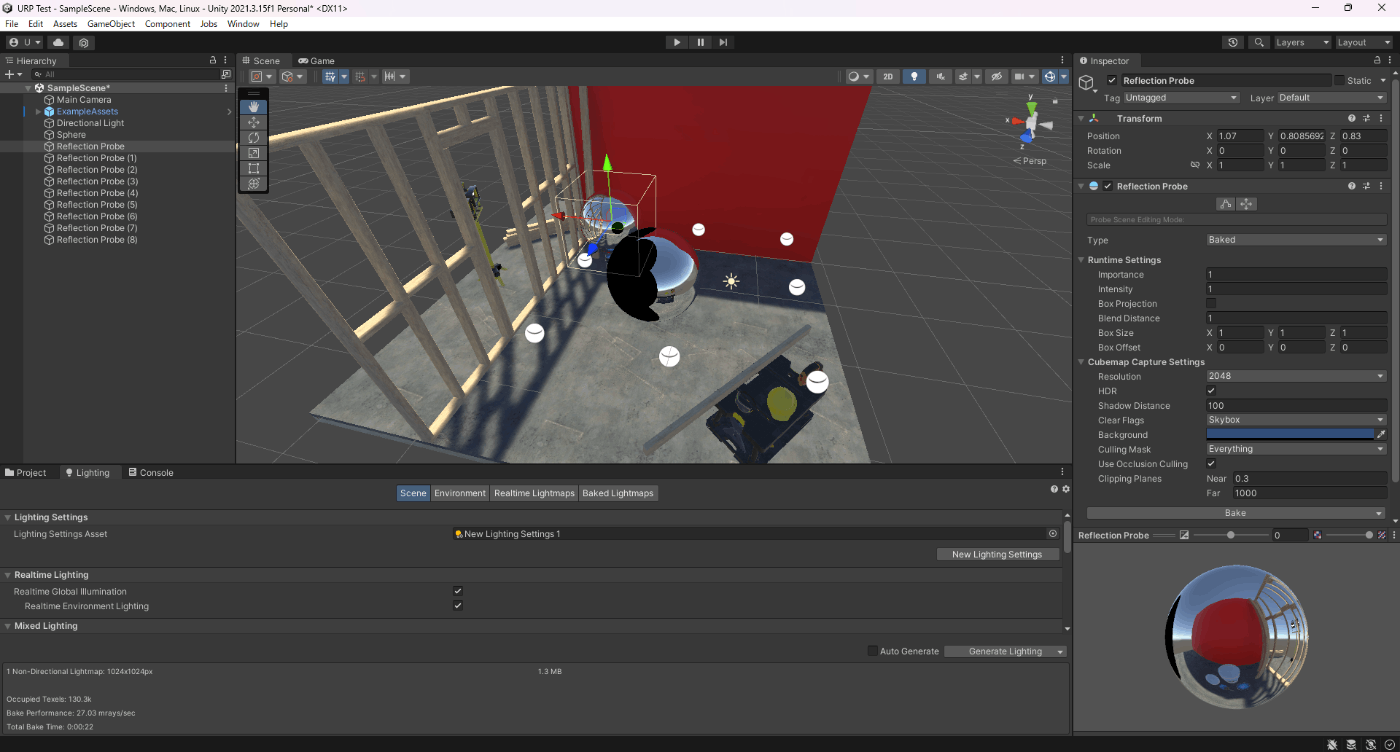This screenshot has width=1400, height=752.
Task: Open the Layout dropdown in toolbar
Action: (1364, 42)
